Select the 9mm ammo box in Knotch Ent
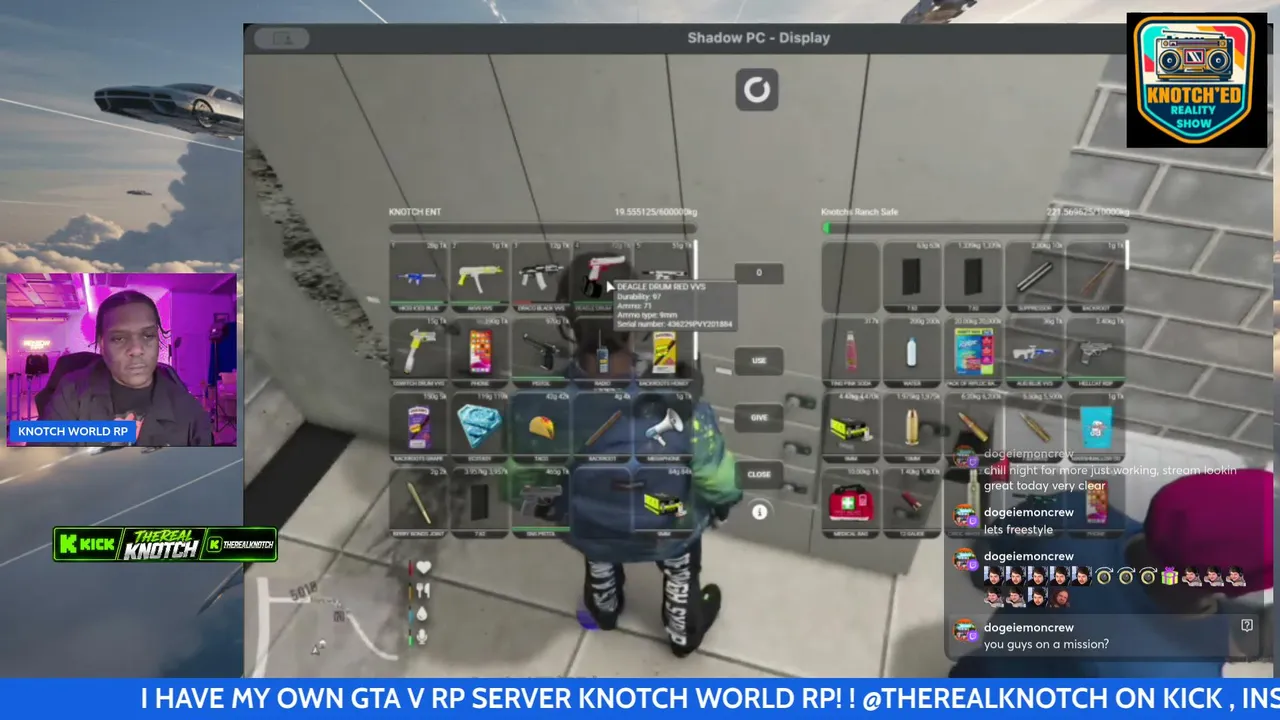This screenshot has width=1280, height=720. [662, 503]
